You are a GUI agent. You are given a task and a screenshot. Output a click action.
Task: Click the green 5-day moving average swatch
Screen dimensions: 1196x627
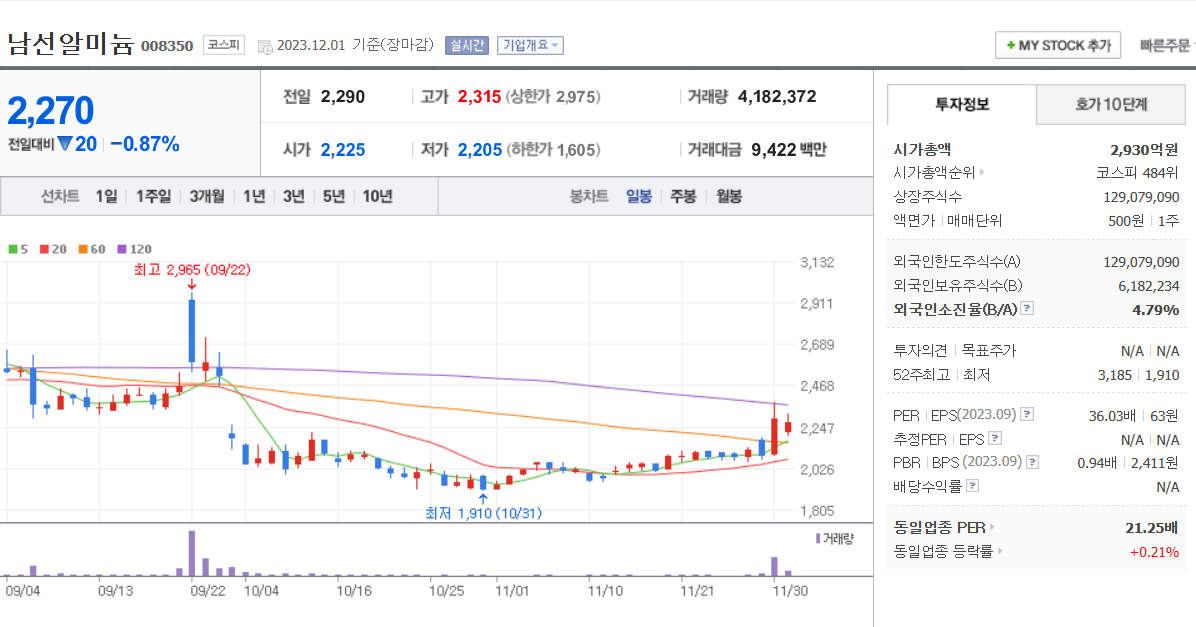coord(13,249)
